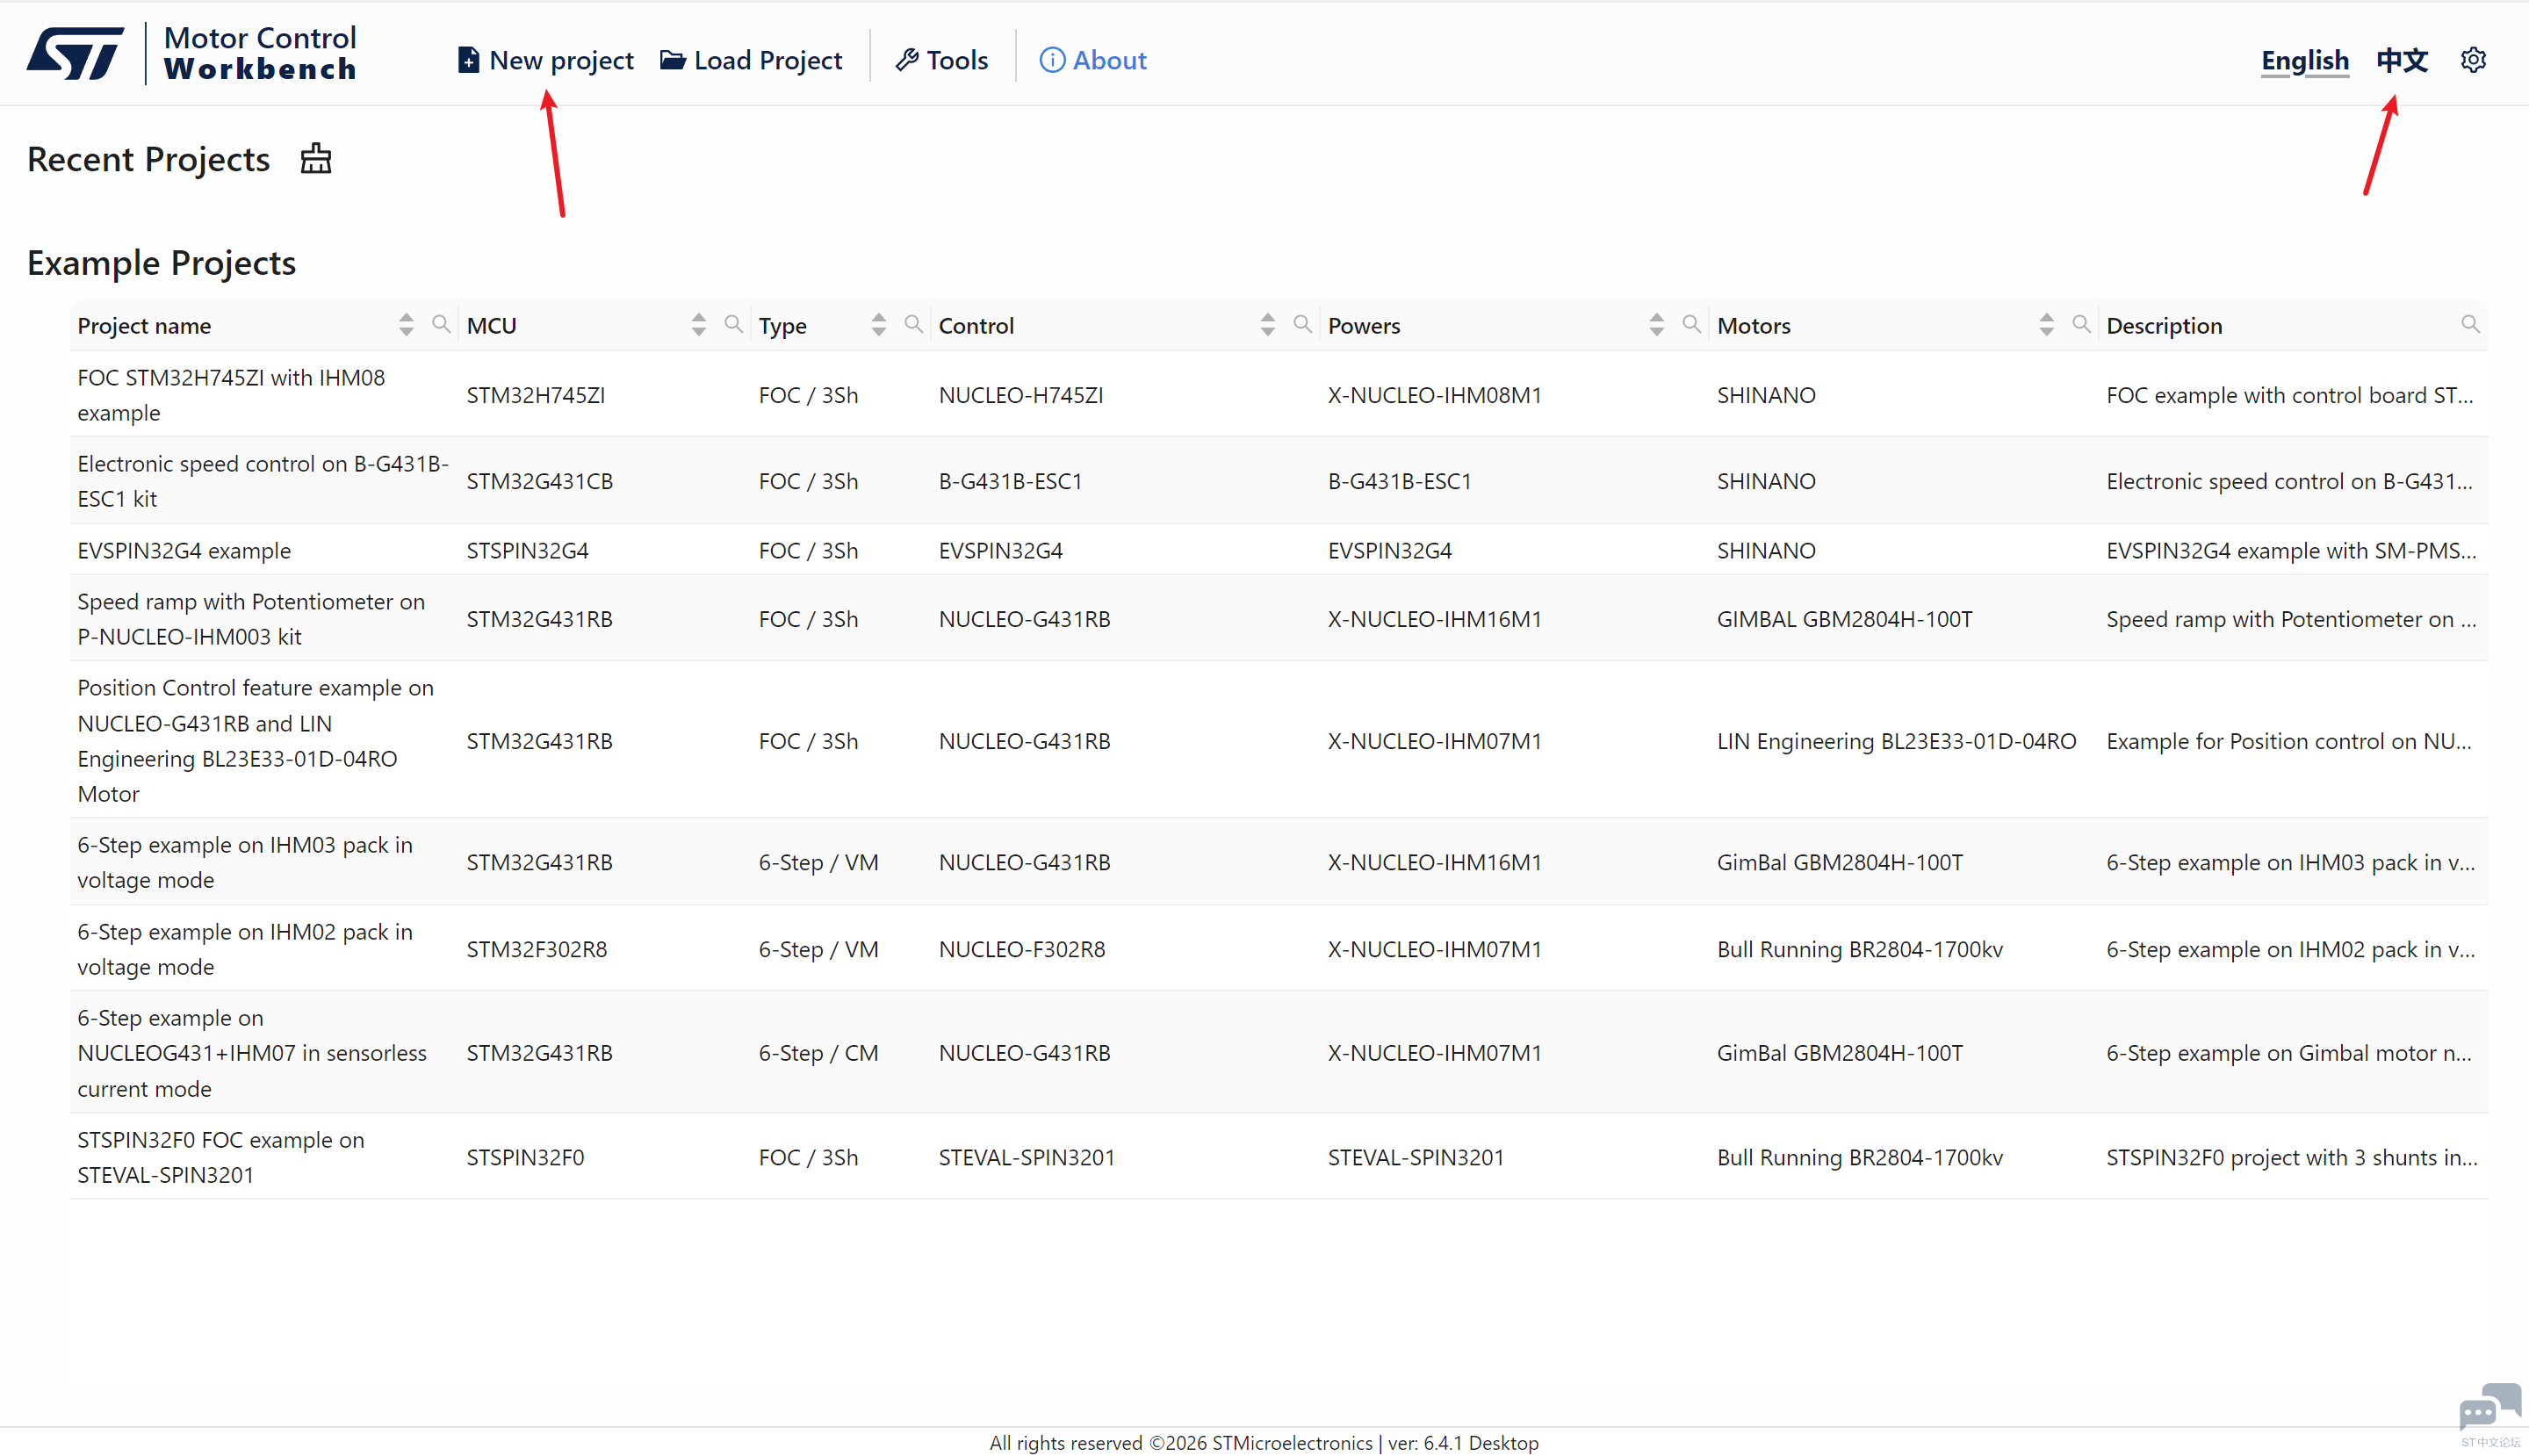Screen dimensions: 2529x1456
Task: Search the Type column
Action: pyautogui.click(x=914, y=324)
